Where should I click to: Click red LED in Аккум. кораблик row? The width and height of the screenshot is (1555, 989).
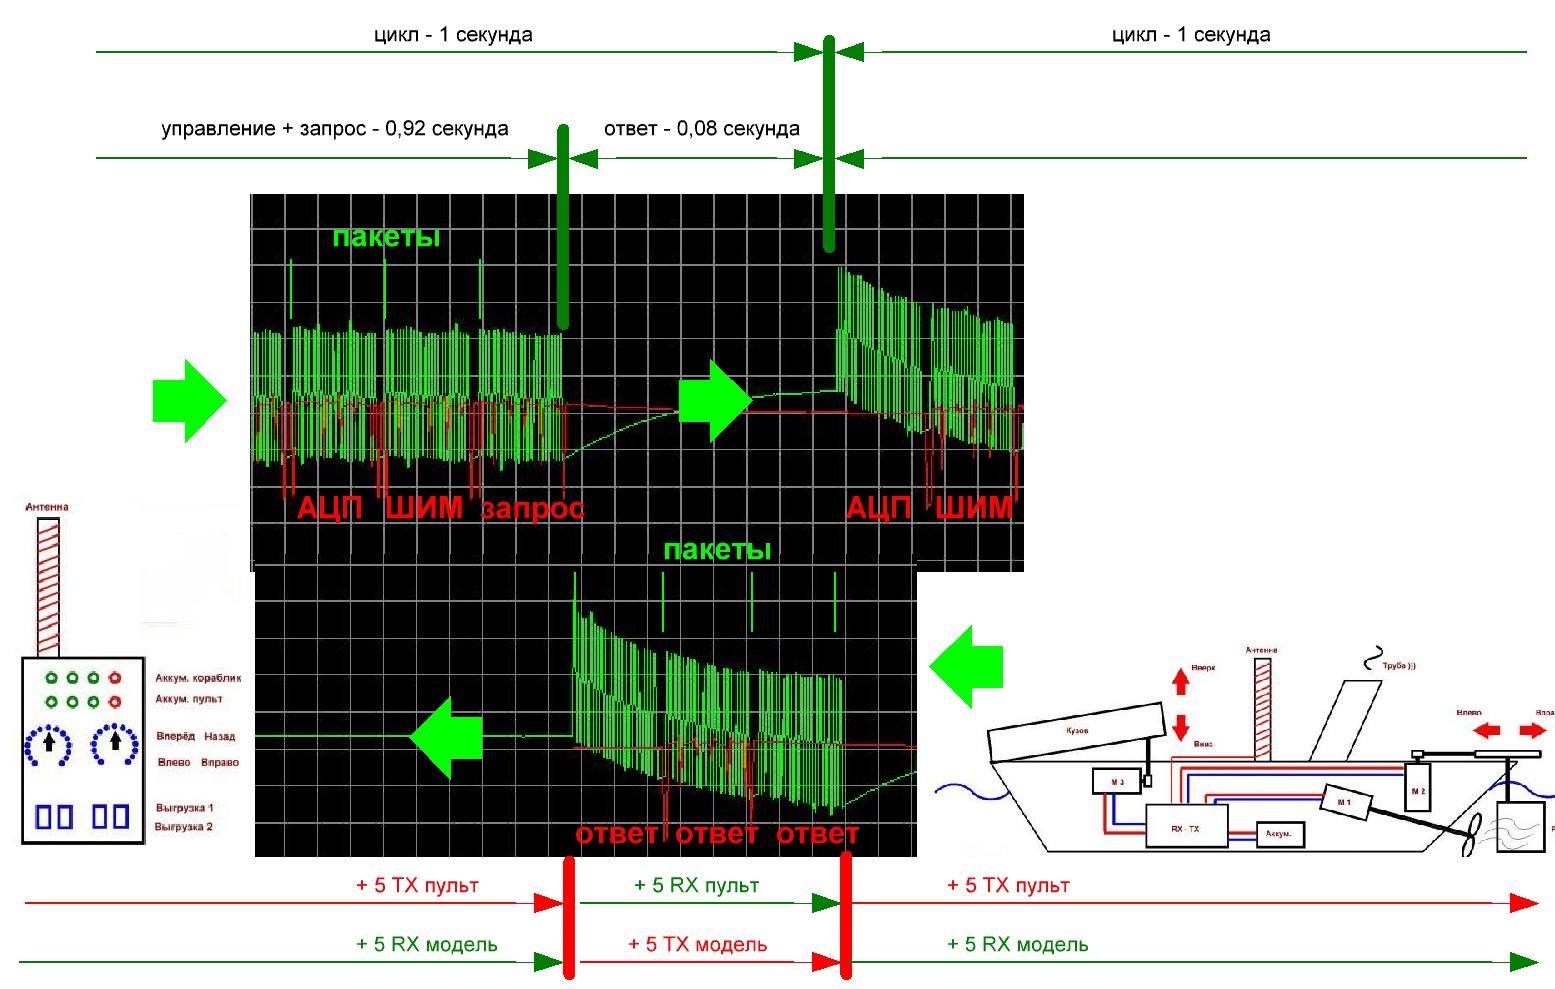click(114, 678)
